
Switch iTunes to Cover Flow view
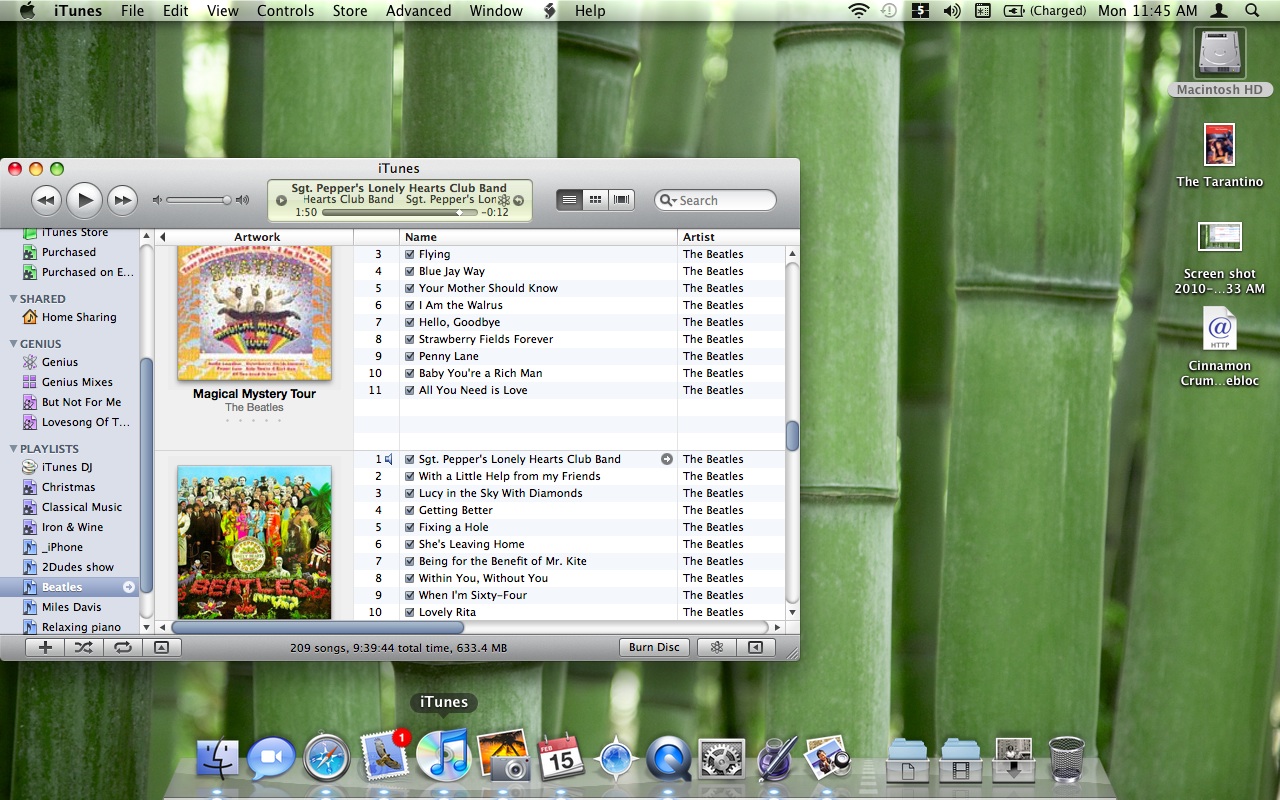coord(622,200)
